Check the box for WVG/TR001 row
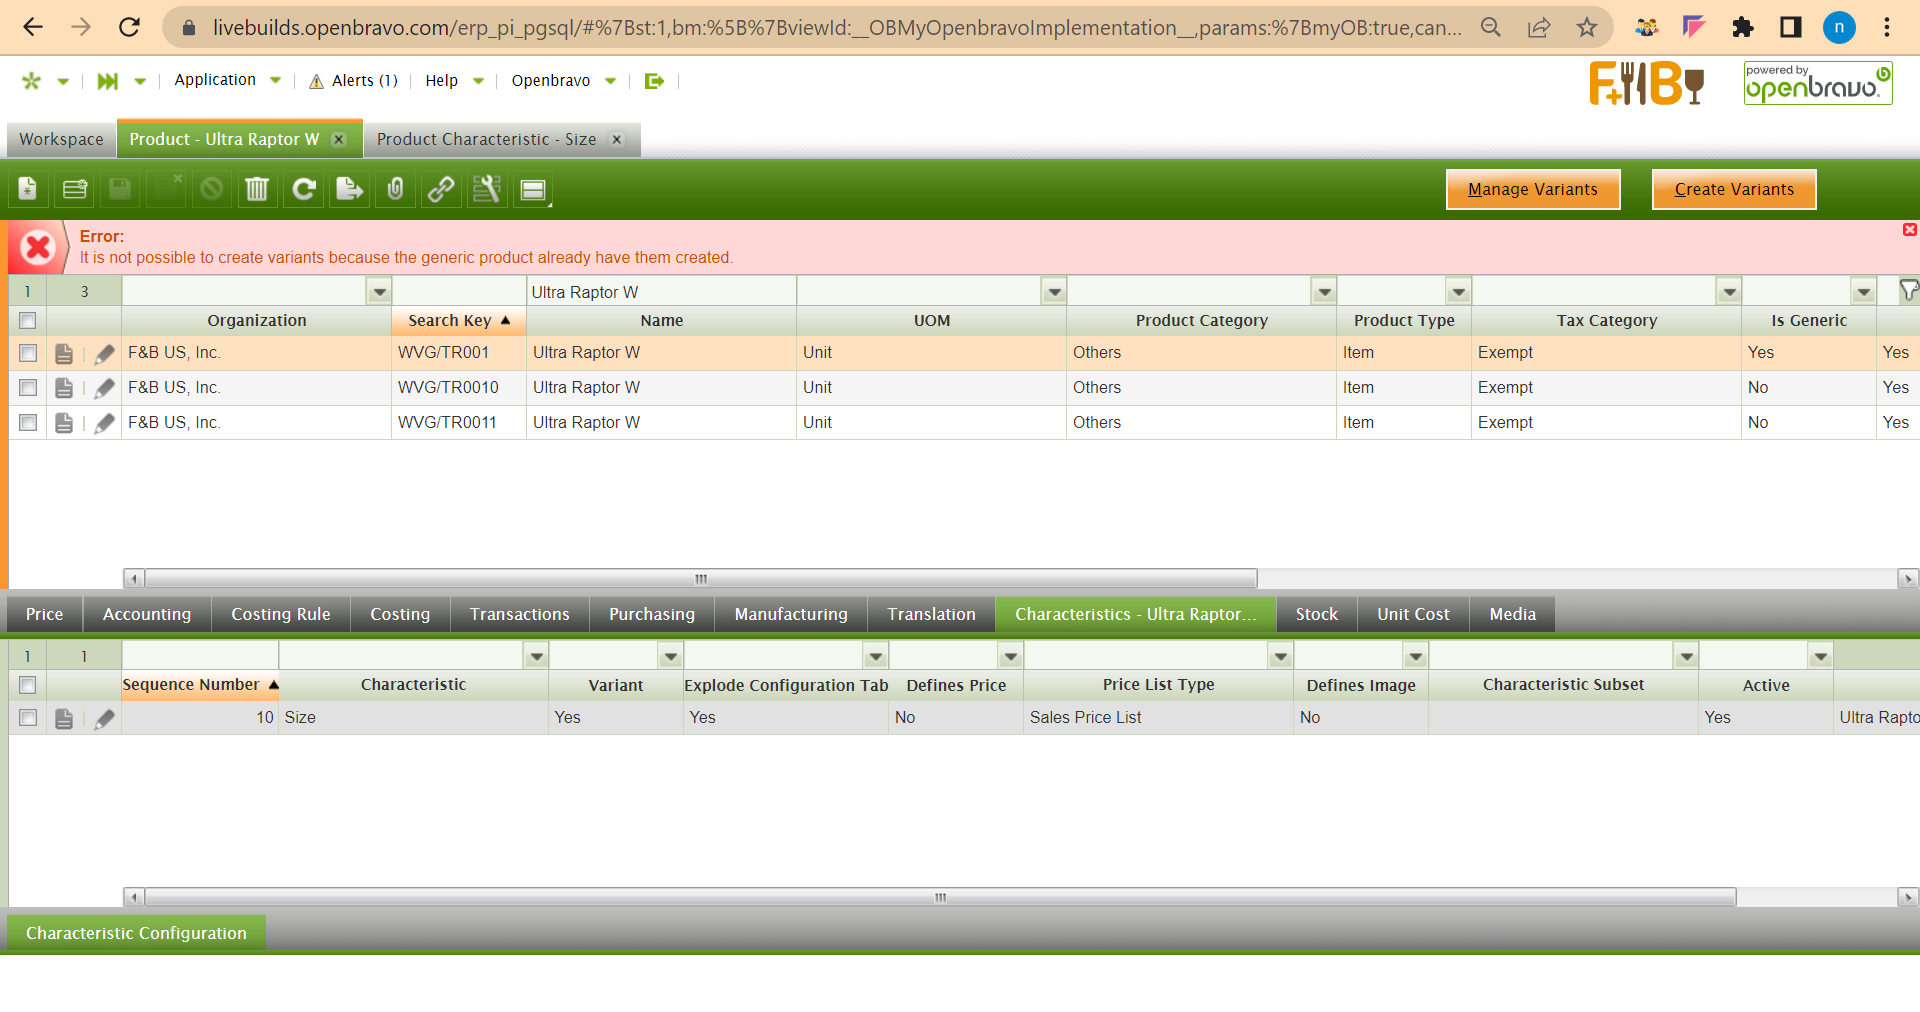The image size is (1920, 1012). point(28,353)
